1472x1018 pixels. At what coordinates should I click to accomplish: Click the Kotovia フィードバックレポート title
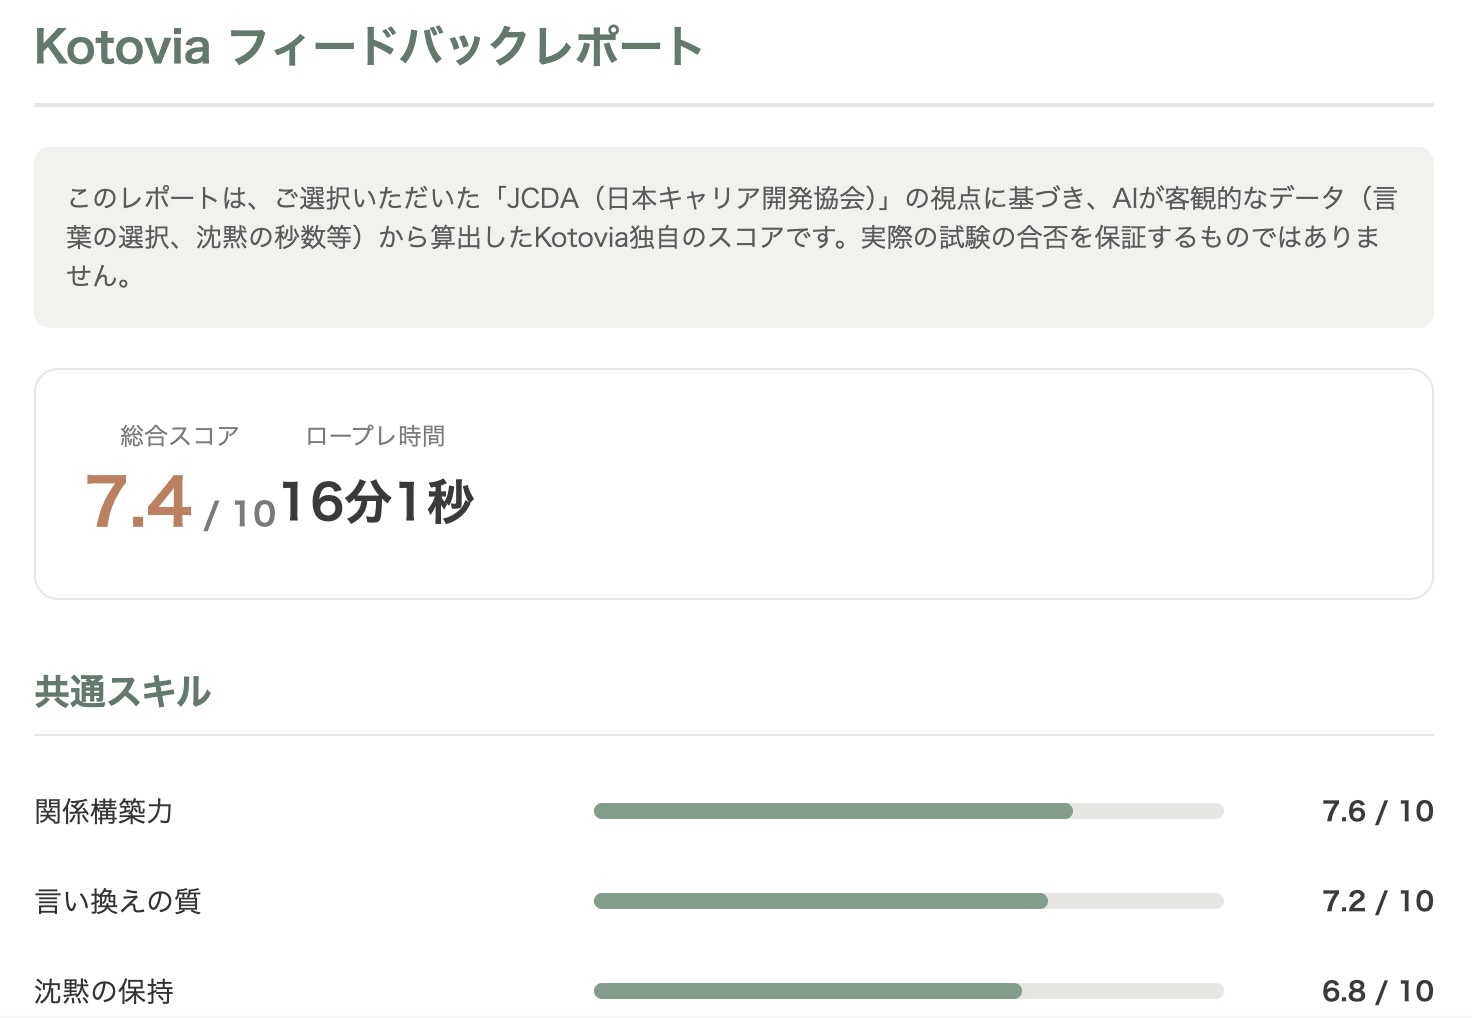365,45
